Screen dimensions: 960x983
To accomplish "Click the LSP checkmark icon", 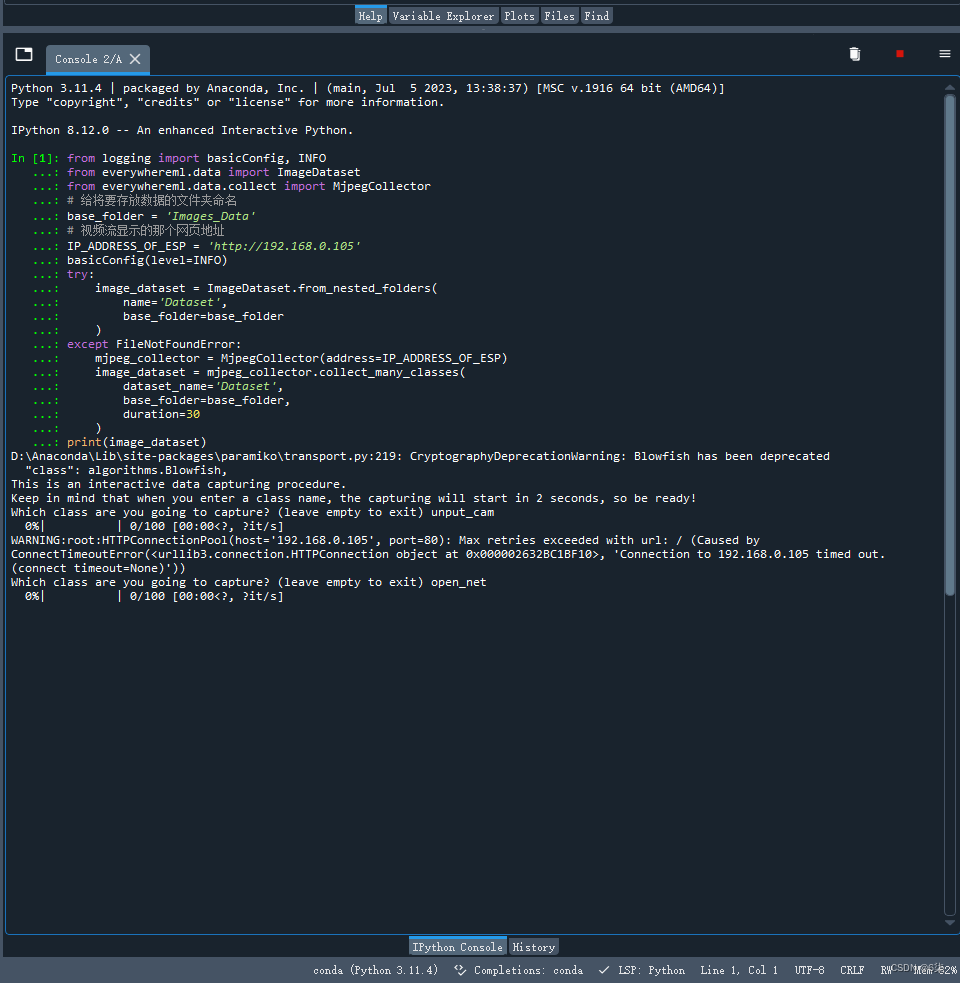I will click(x=604, y=970).
